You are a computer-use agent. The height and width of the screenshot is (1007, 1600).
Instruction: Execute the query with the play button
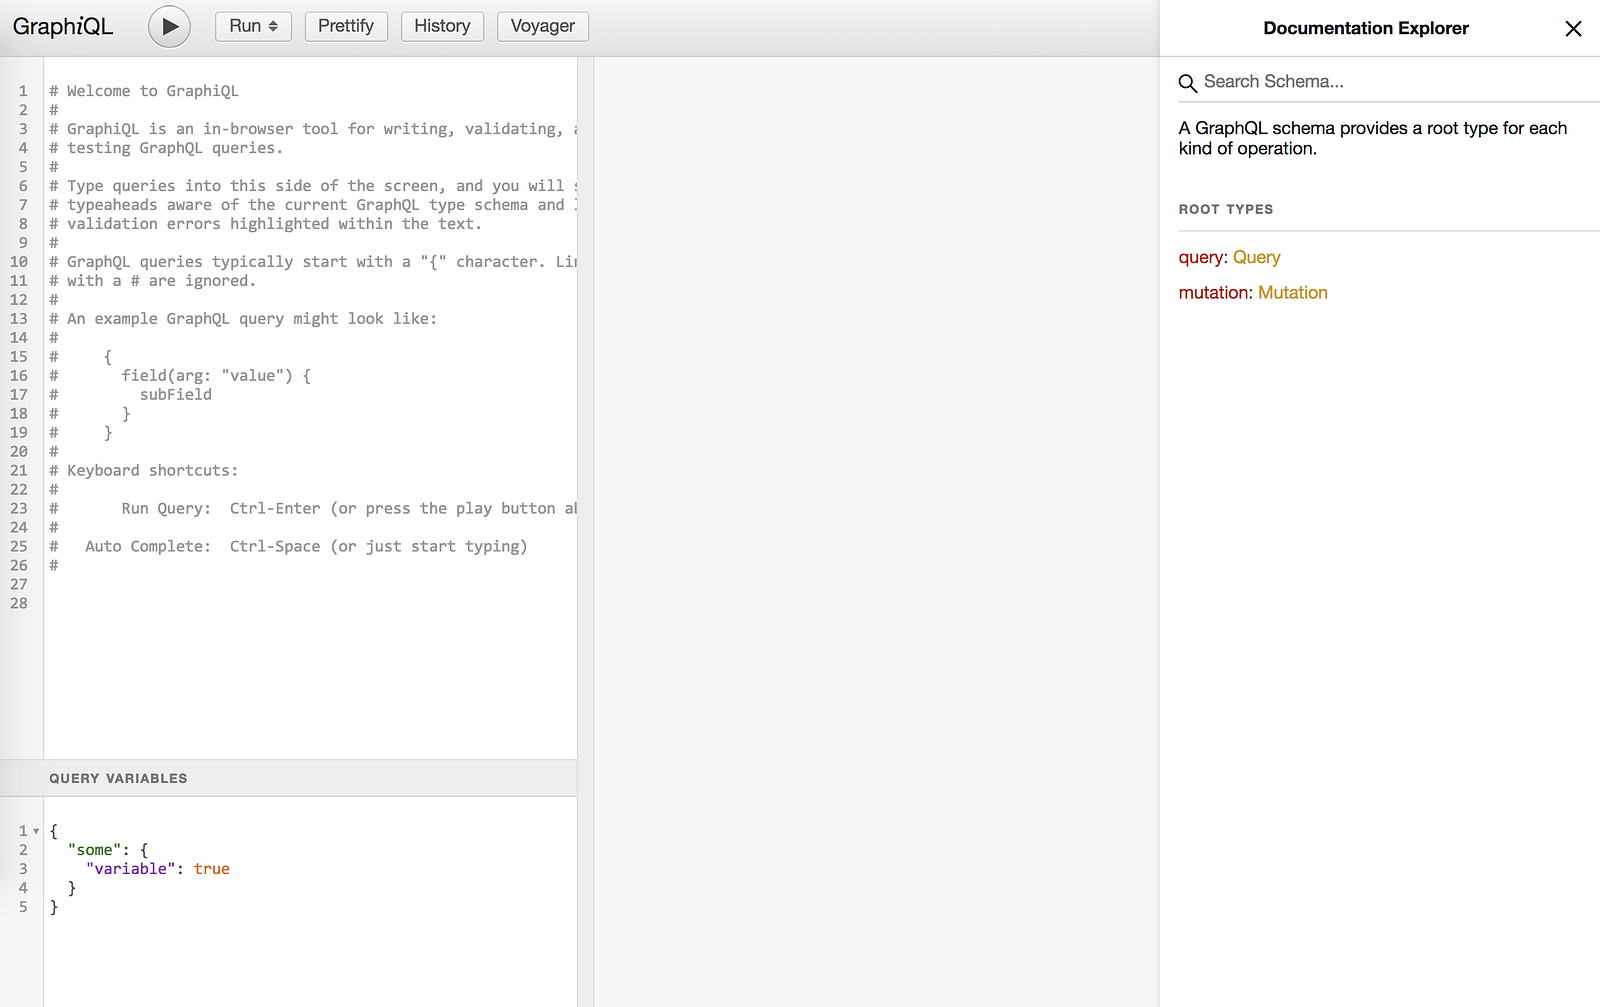170,27
